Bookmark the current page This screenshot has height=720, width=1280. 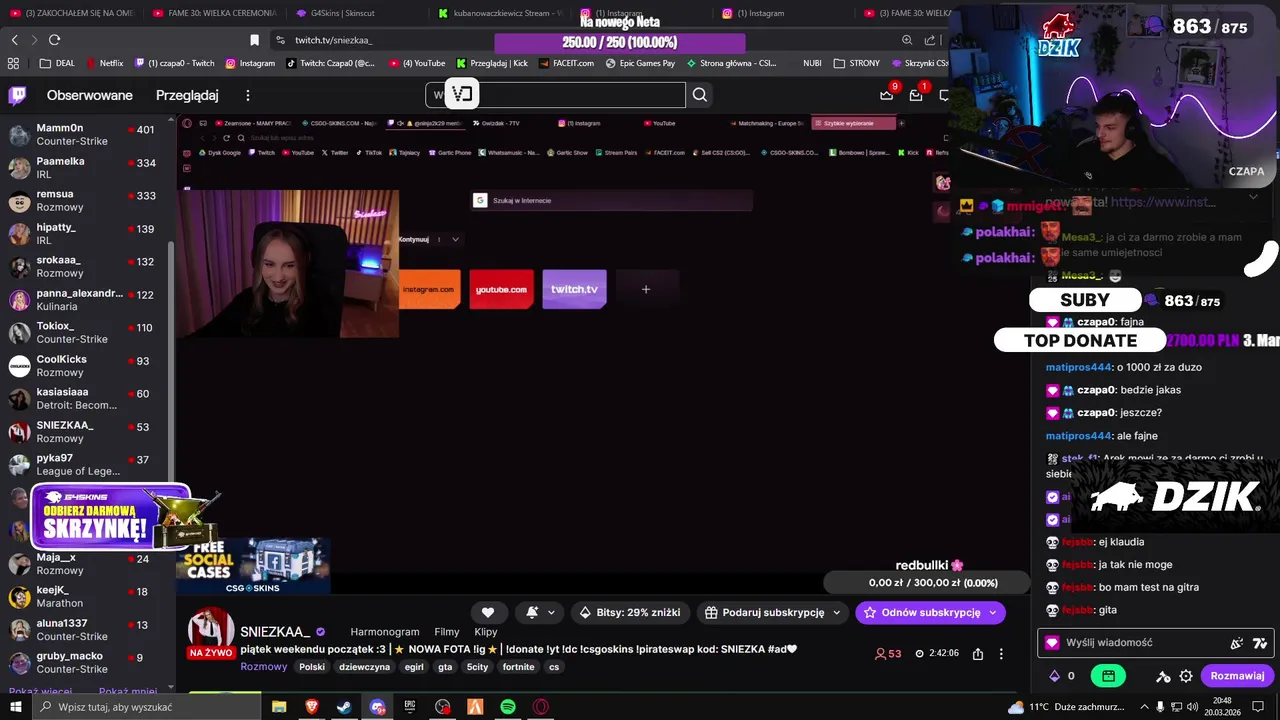[x=254, y=40]
